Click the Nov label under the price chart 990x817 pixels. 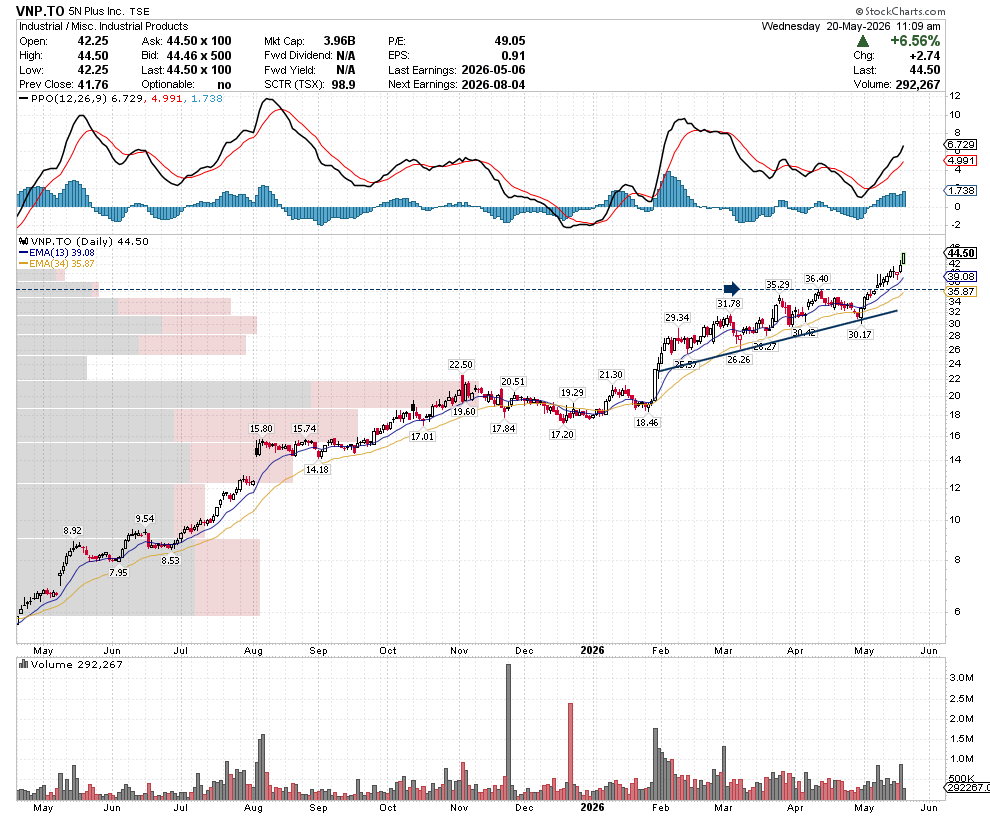pos(459,650)
